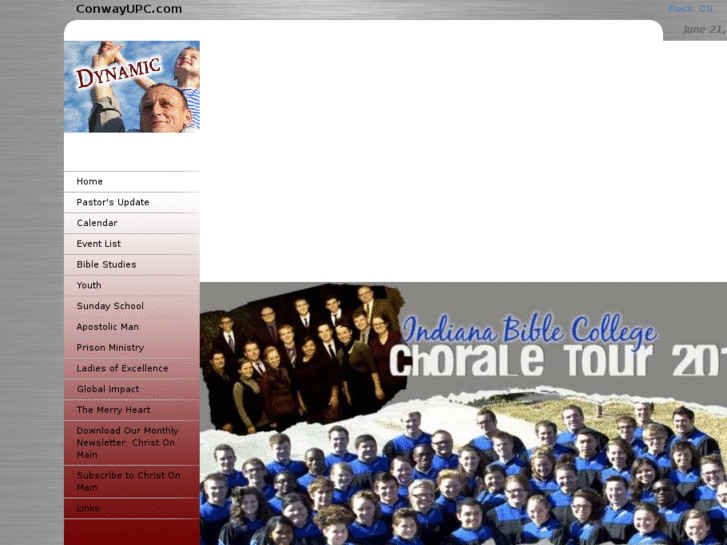
Task: Open the Home menu item
Action: tap(132, 181)
